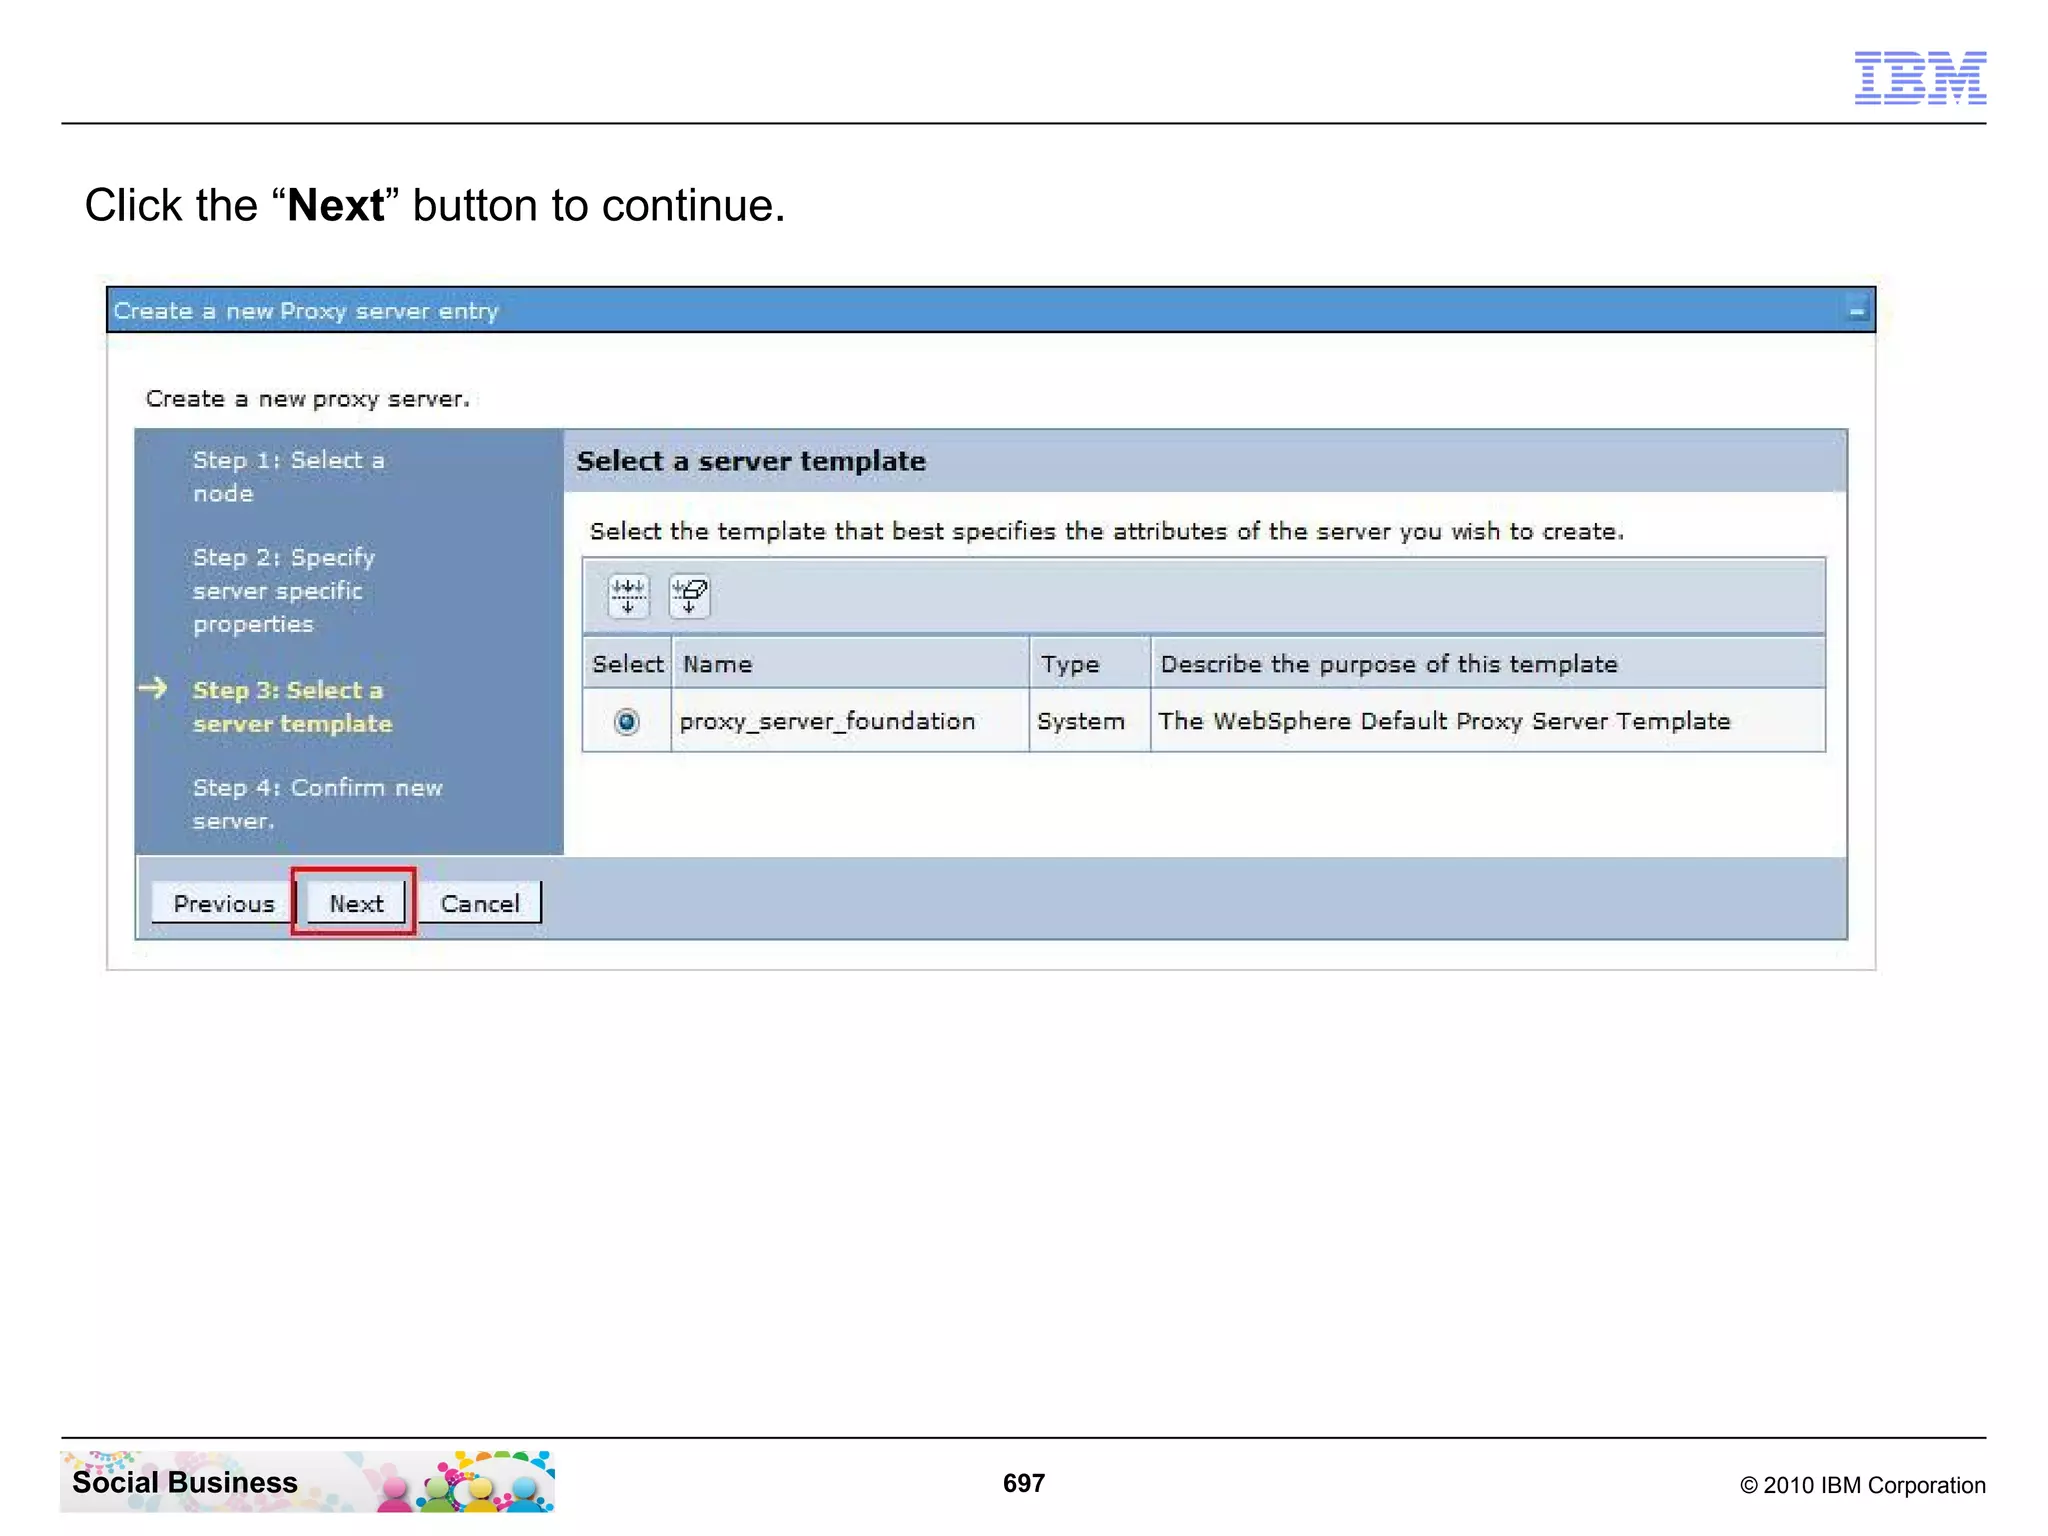Open Step 2: Specify server specific properties
2048x1536 pixels.
point(284,590)
